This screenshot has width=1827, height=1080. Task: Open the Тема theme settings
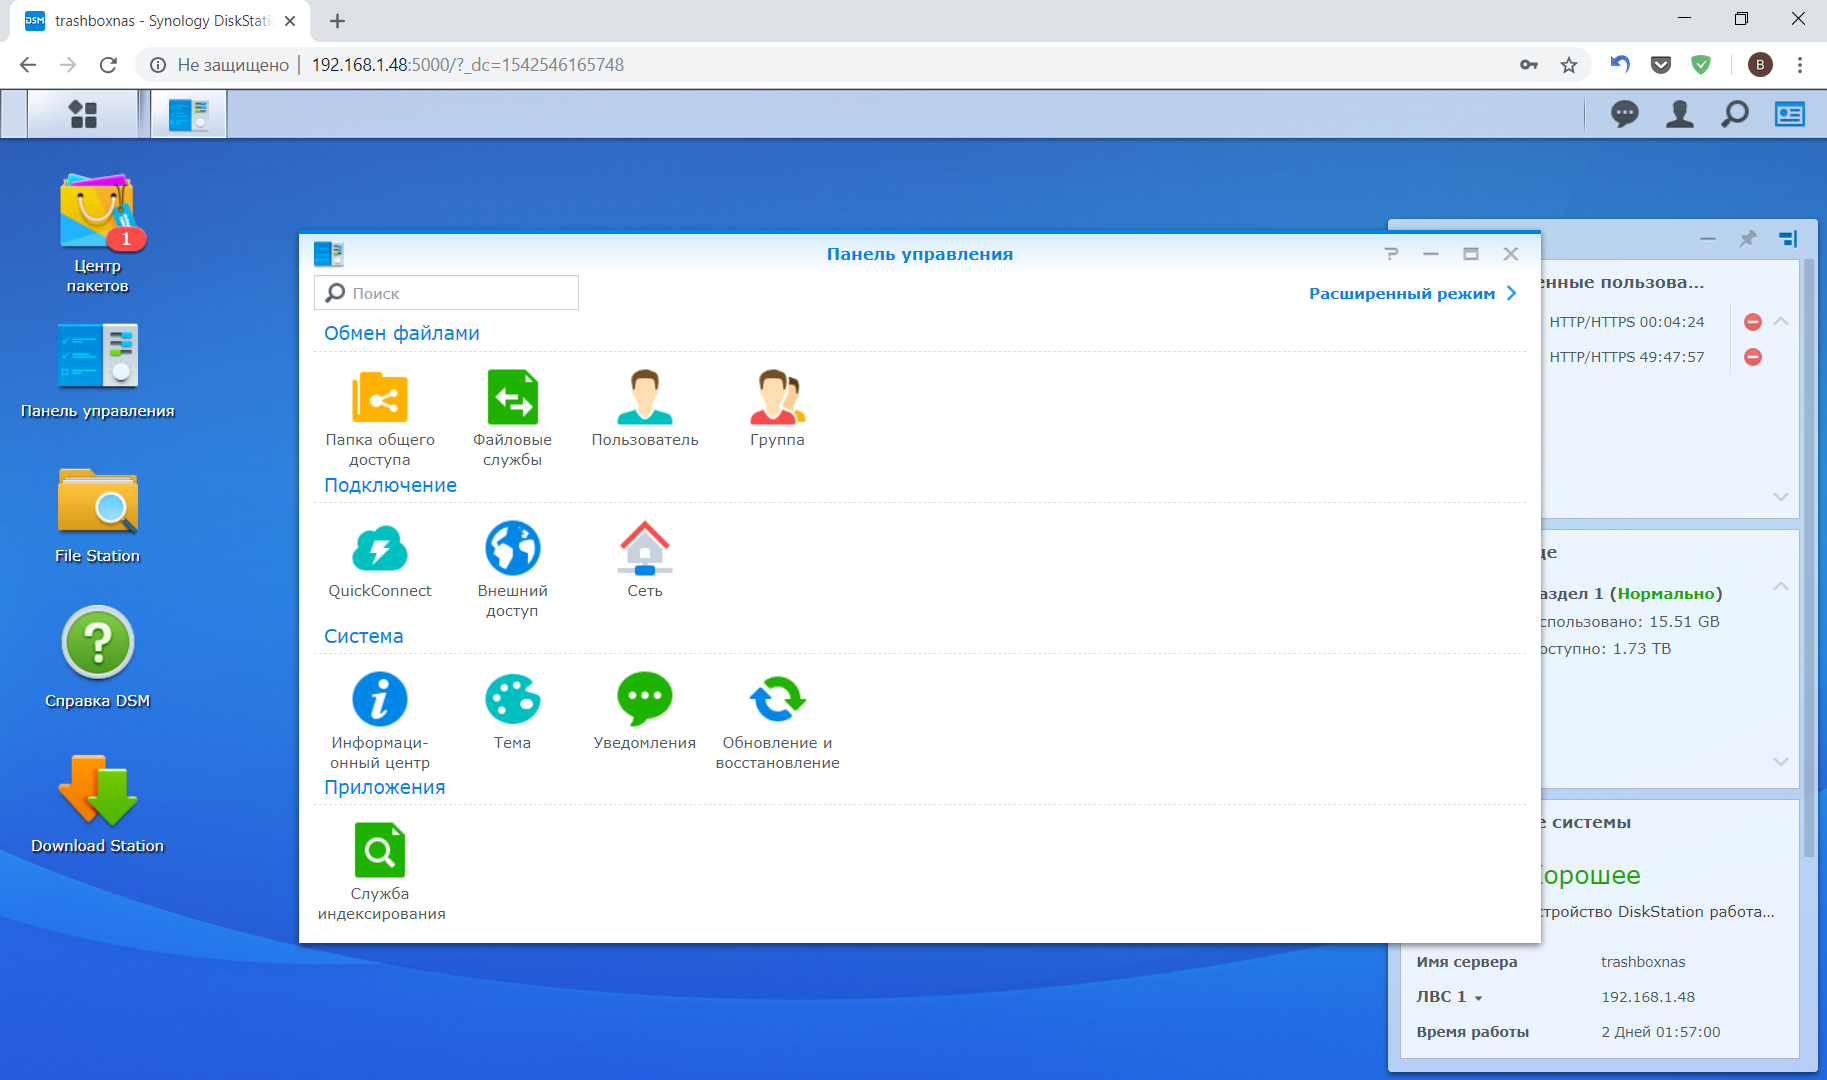pos(512,711)
